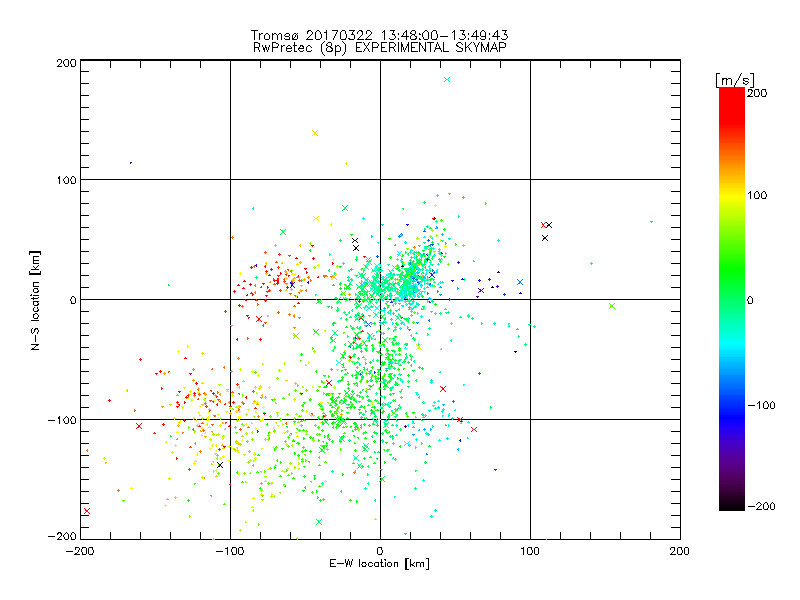
Task: Click the '100' tick label on the N-S axis
Action: tap(66, 180)
